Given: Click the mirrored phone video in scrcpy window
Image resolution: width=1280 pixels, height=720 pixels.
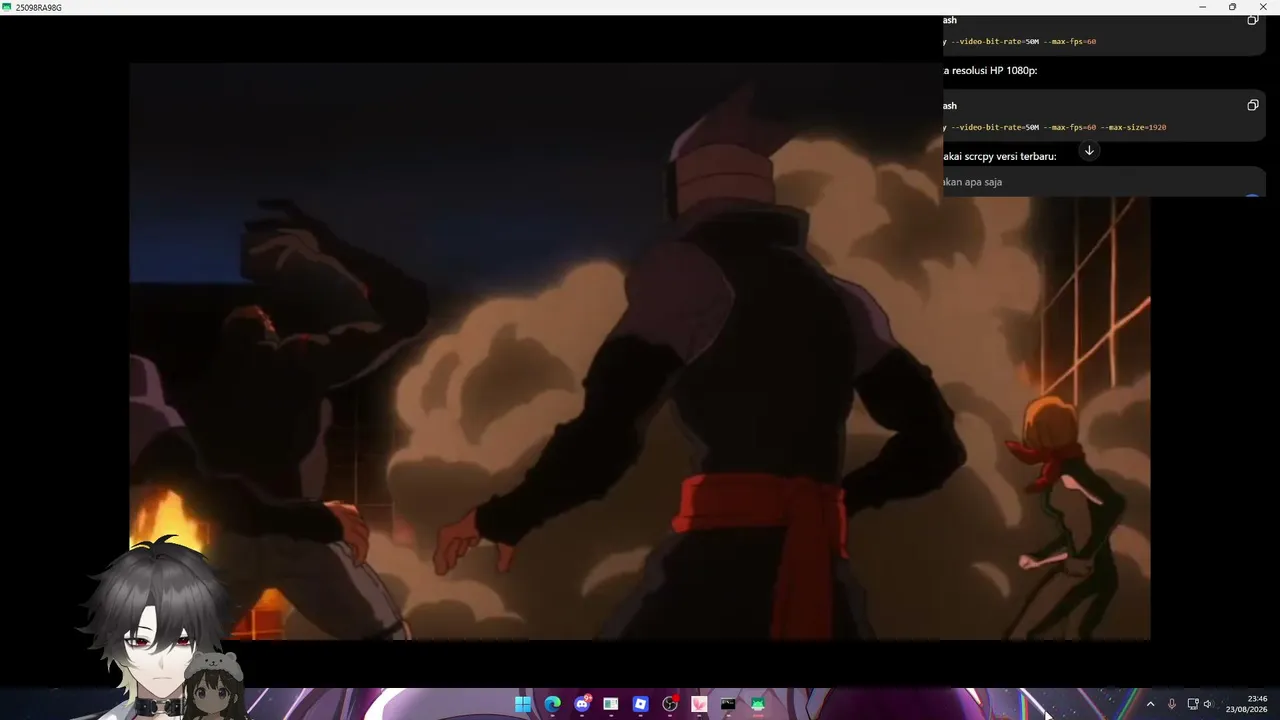Looking at the screenshot, I should (x=640, y=351).
